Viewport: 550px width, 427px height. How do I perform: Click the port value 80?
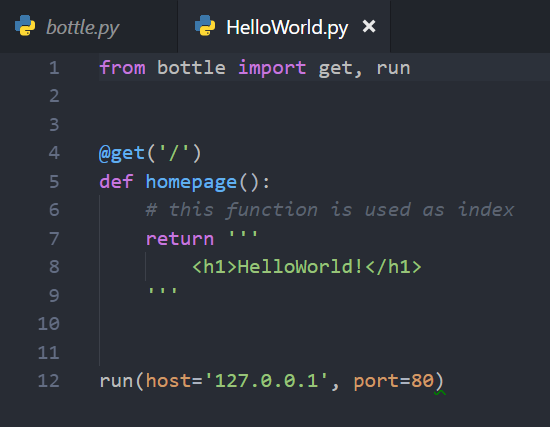click(x=422, y=381)
